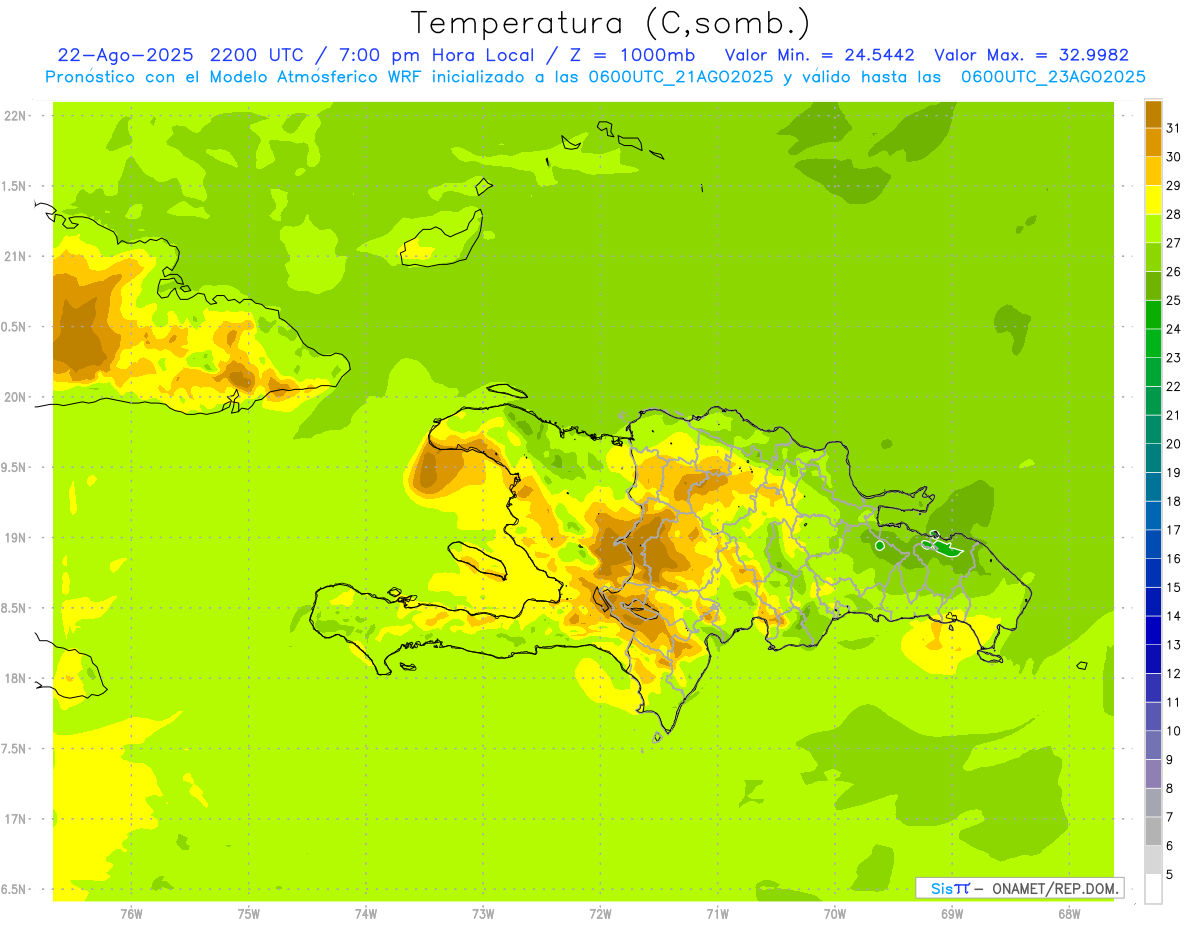Click the dark brown legend band above 31
1200x927 pixels.
[x=1153, y=114]
